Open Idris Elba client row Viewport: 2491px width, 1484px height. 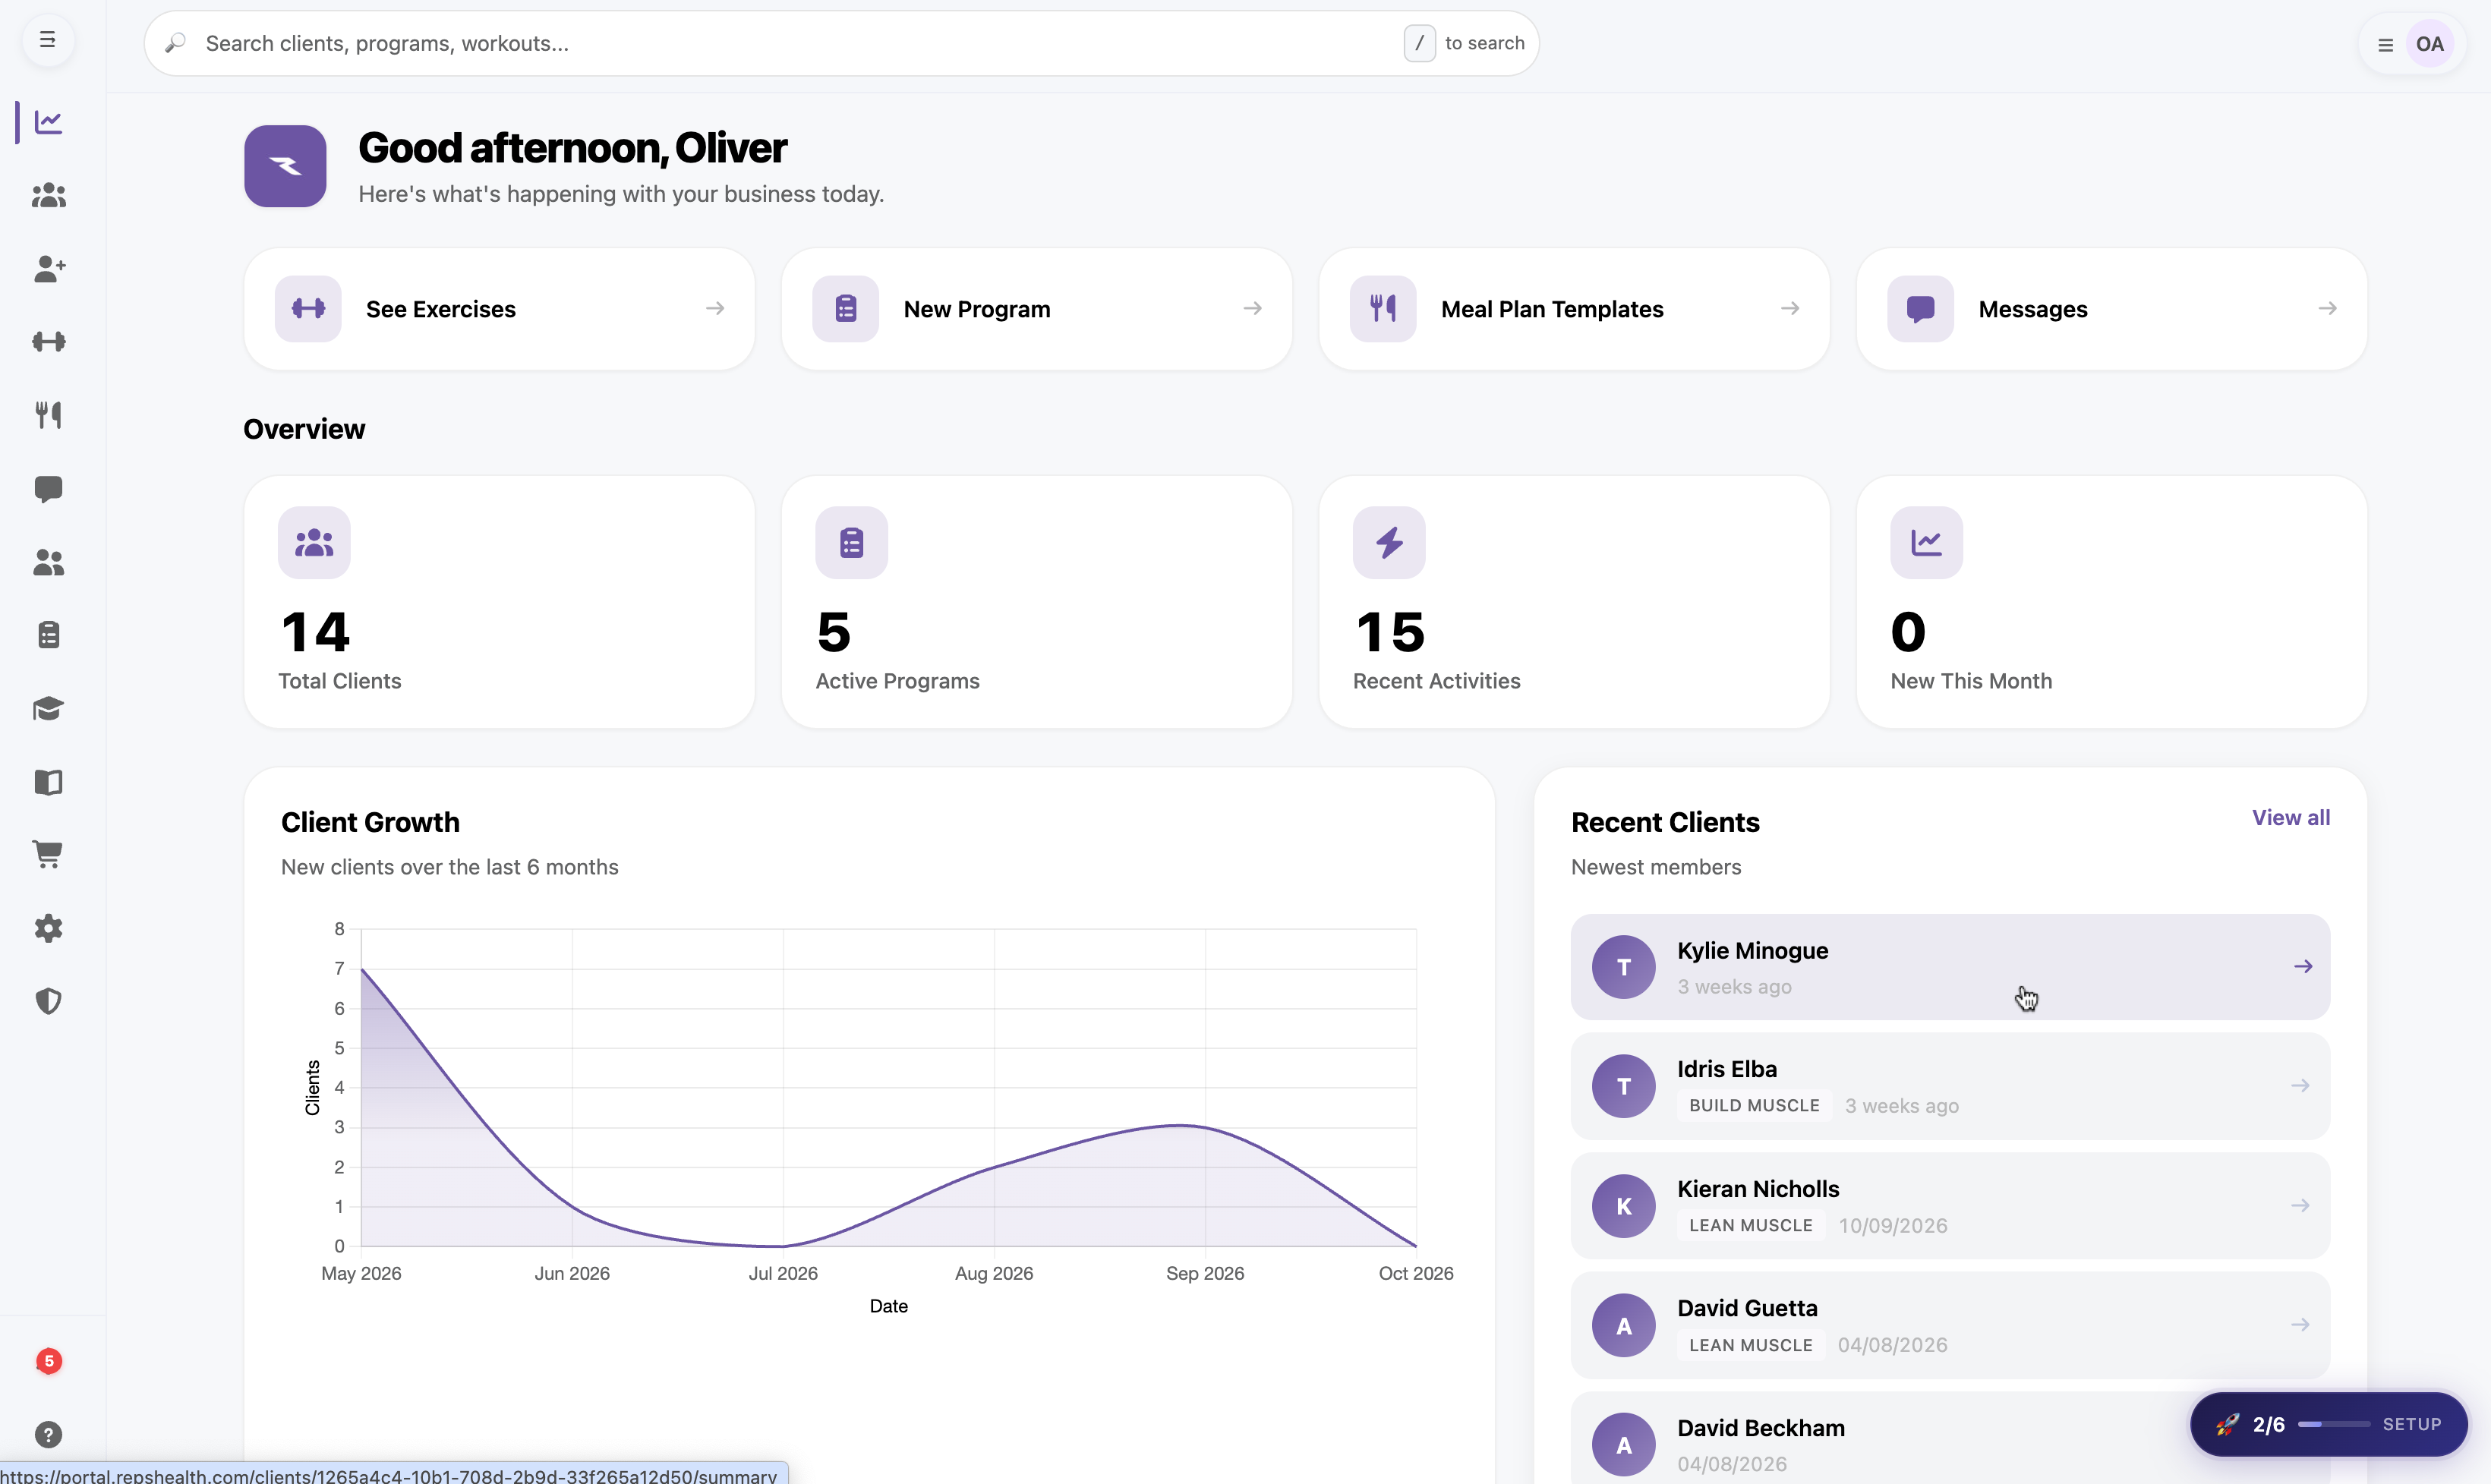[1950, 1086]
